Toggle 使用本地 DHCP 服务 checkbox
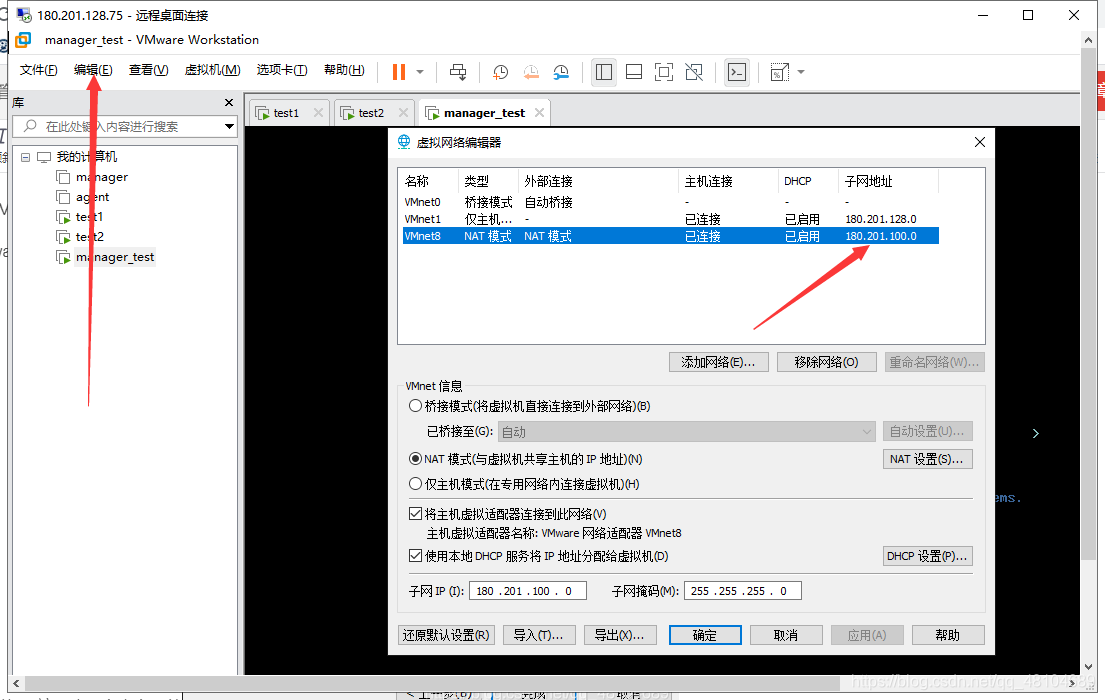 415,556
